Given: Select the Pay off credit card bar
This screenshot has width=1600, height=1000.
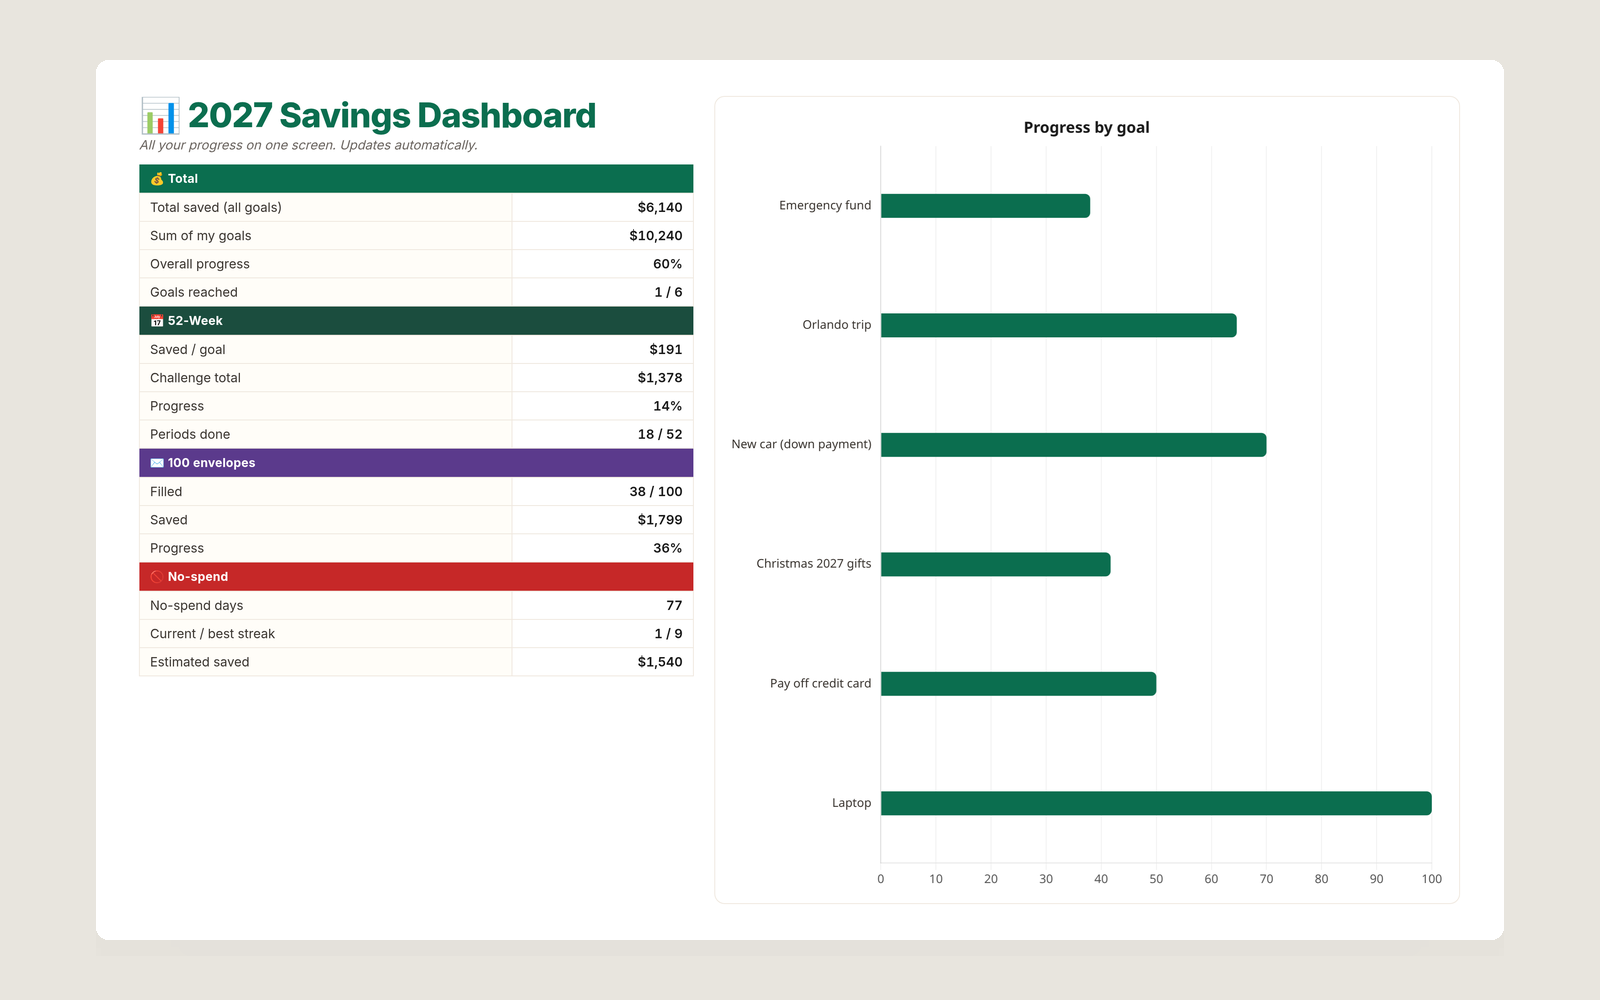Looking at the screenshot, I should (x=1018, y=684).
